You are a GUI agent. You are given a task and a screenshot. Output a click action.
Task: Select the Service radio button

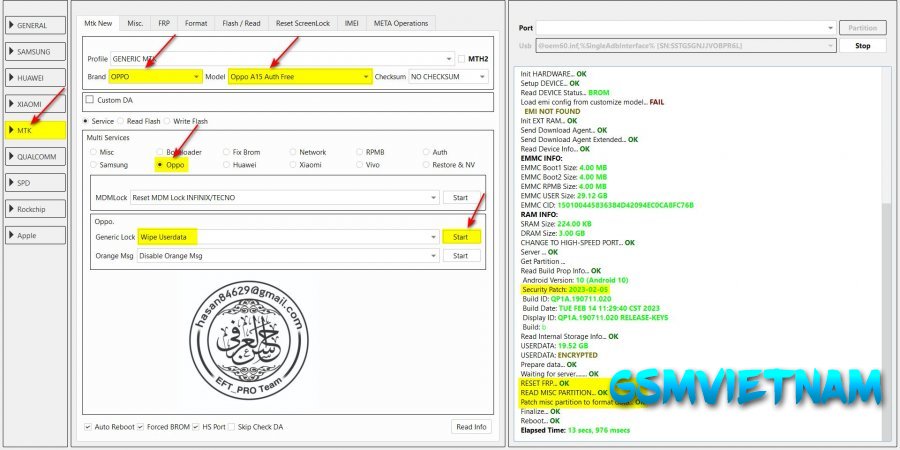[86, 121]
